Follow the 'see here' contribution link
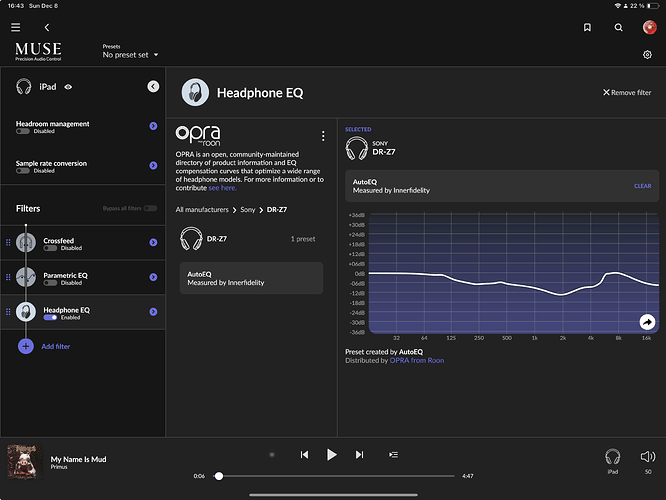Screen dimensions: 666x500 (x=222, y=188)
